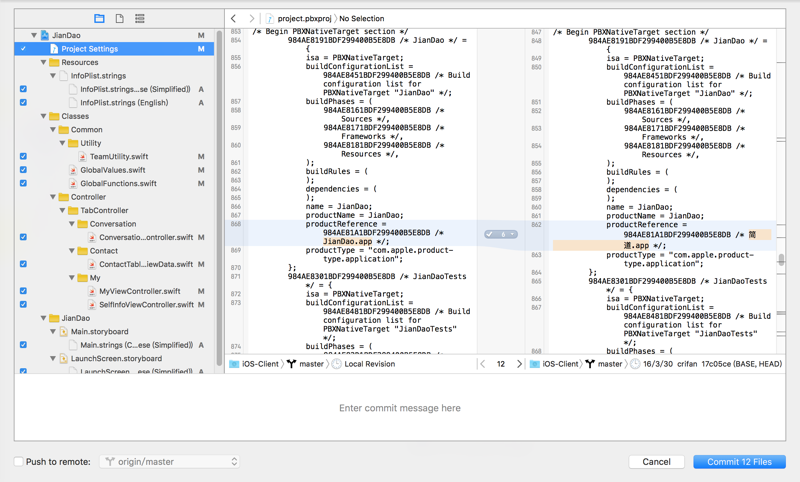Click project.pbxproj in the breadcrumb bar
800x482 pixels.
[x=304, y=18]
